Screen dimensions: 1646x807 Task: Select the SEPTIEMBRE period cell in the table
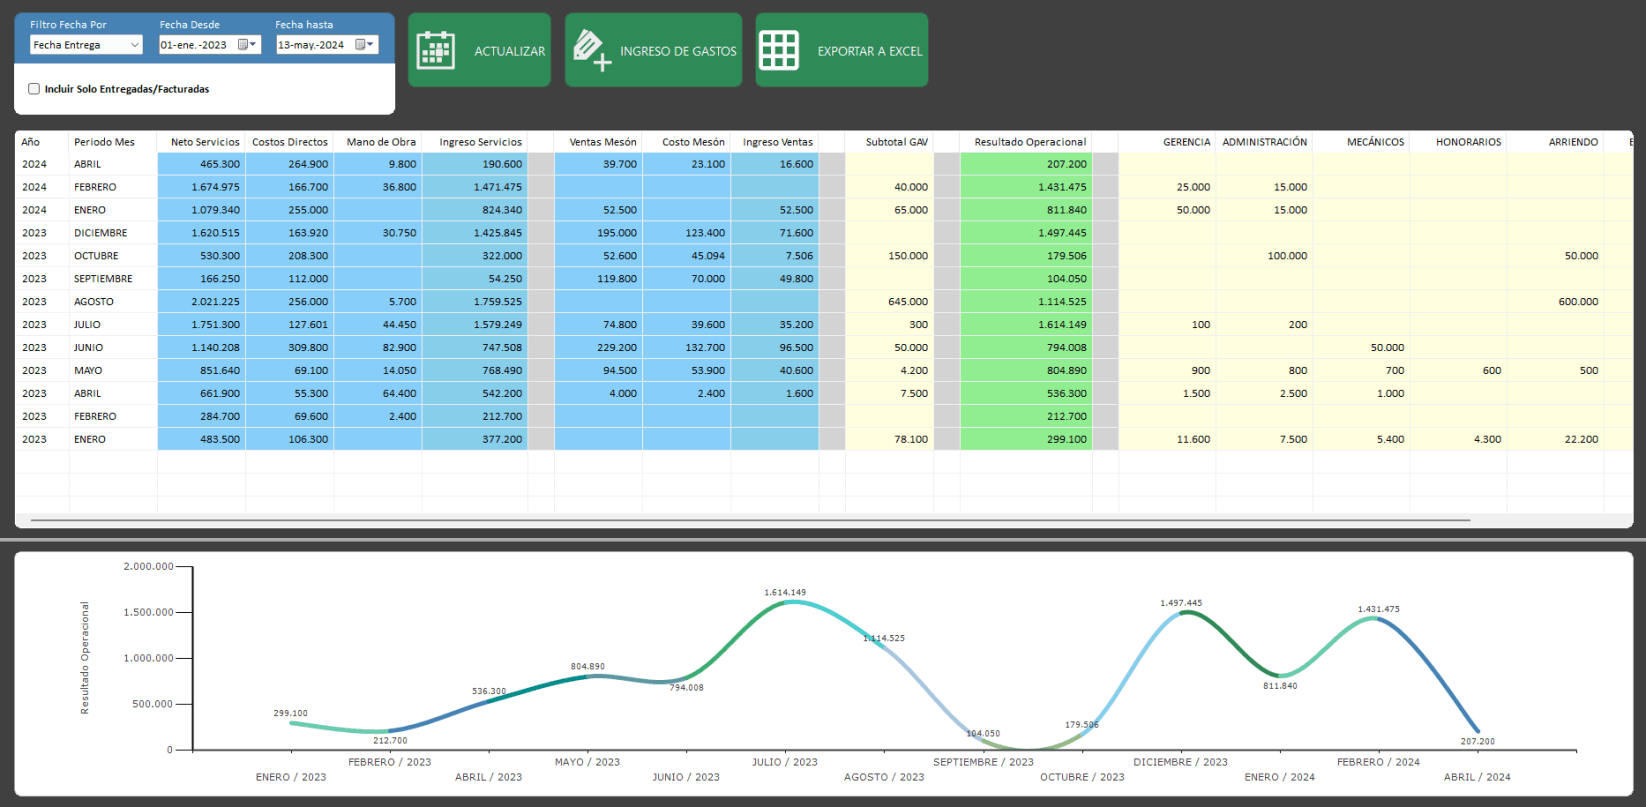[x=103, y=279]
